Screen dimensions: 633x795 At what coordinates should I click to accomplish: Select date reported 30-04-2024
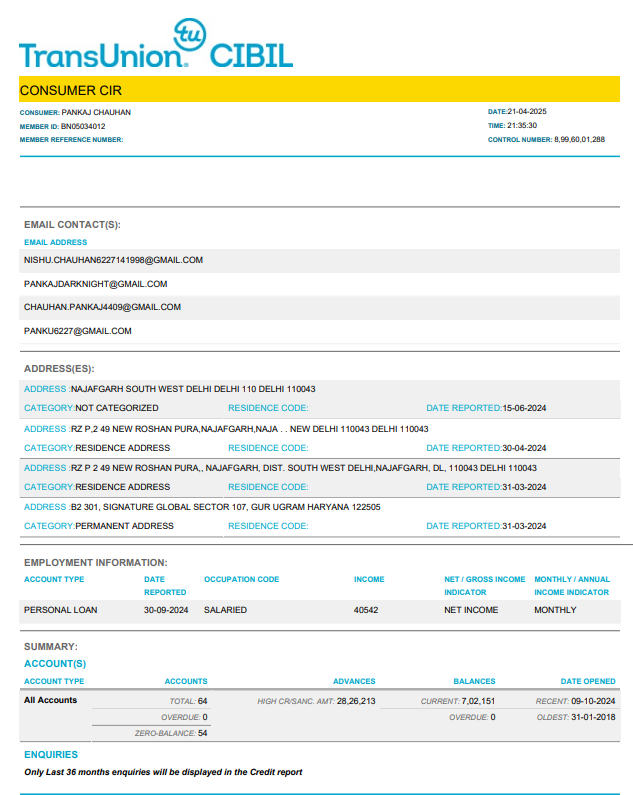524,448
